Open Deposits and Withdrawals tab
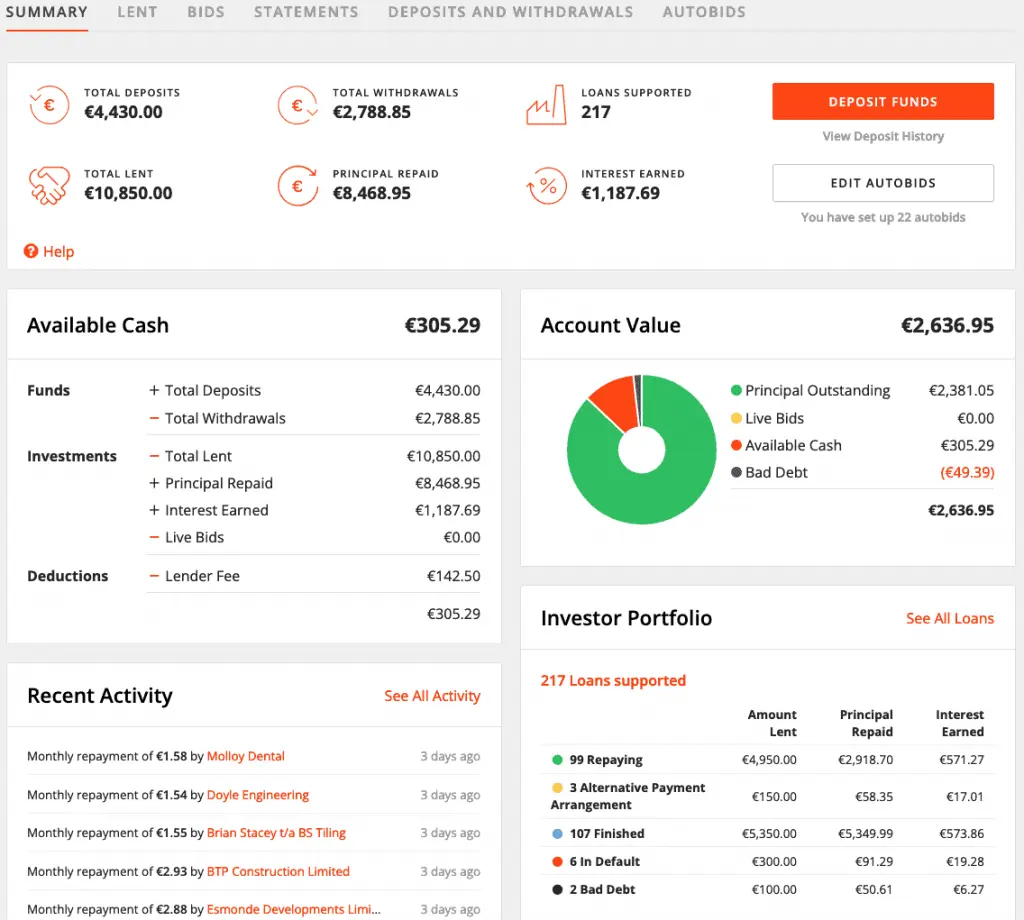 (x=510, y=12)
